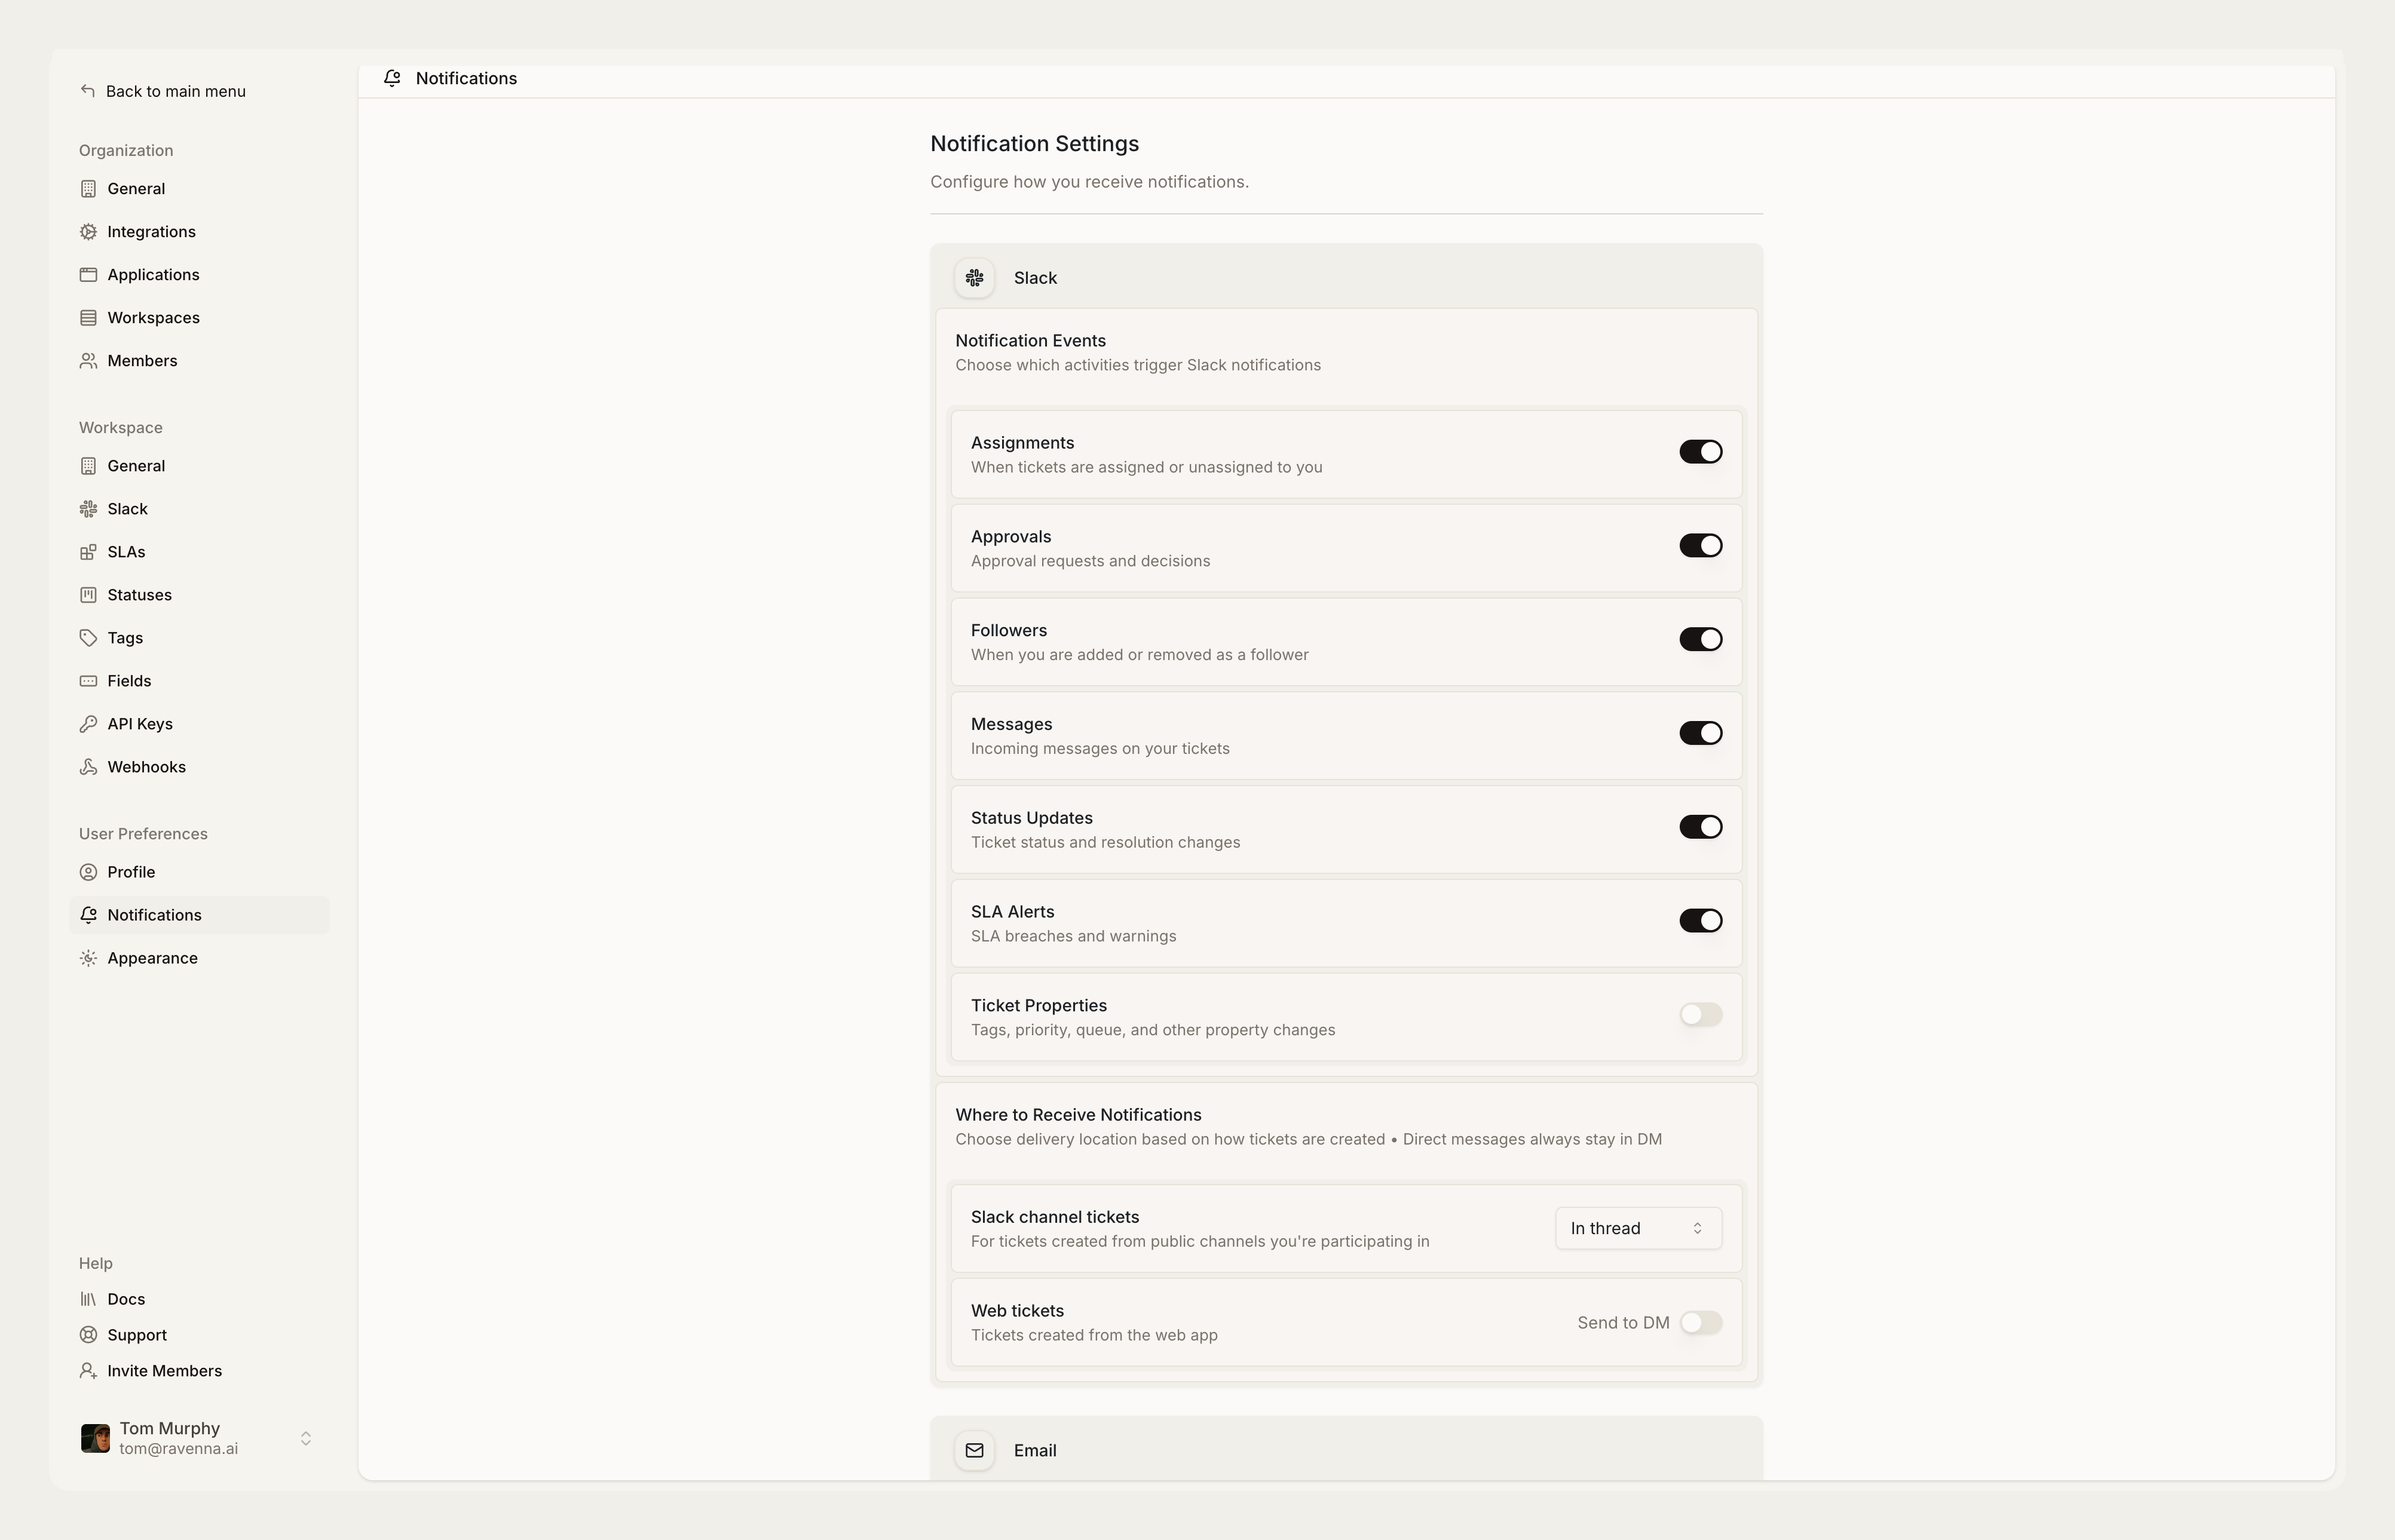
Task: Click the Integrations gear icon
Action: [88, 232]
